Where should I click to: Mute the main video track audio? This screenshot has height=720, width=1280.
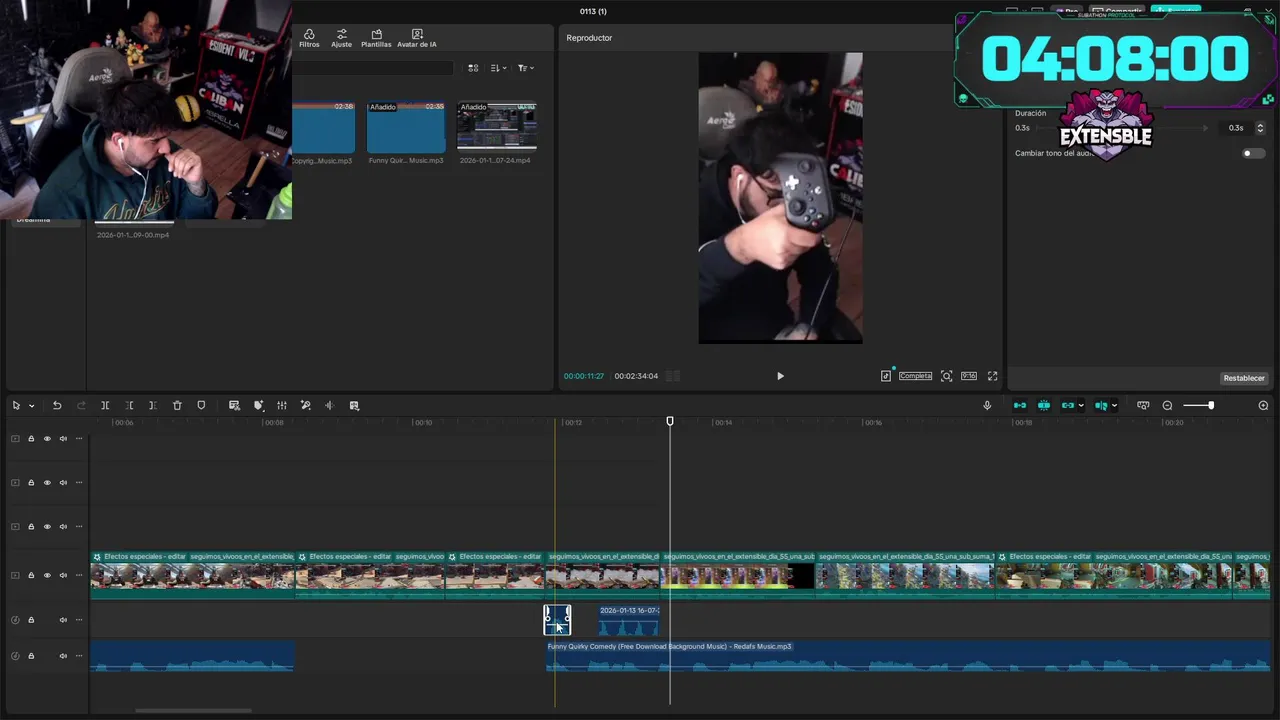click(x=62, y=575)
